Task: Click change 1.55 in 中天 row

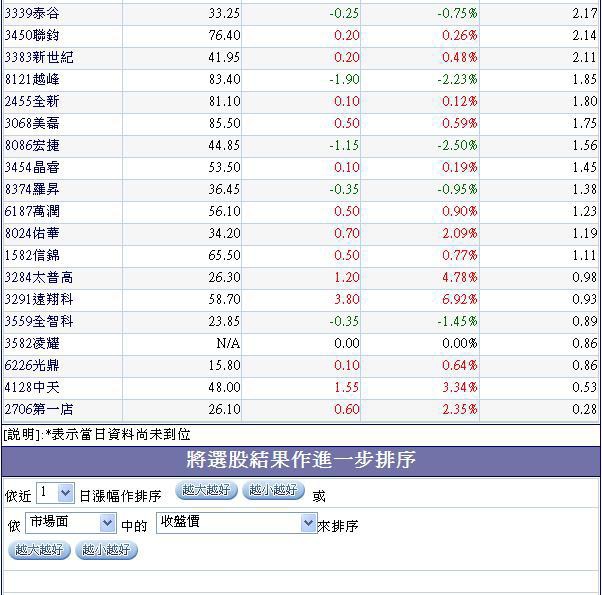Action: [347, 387]
